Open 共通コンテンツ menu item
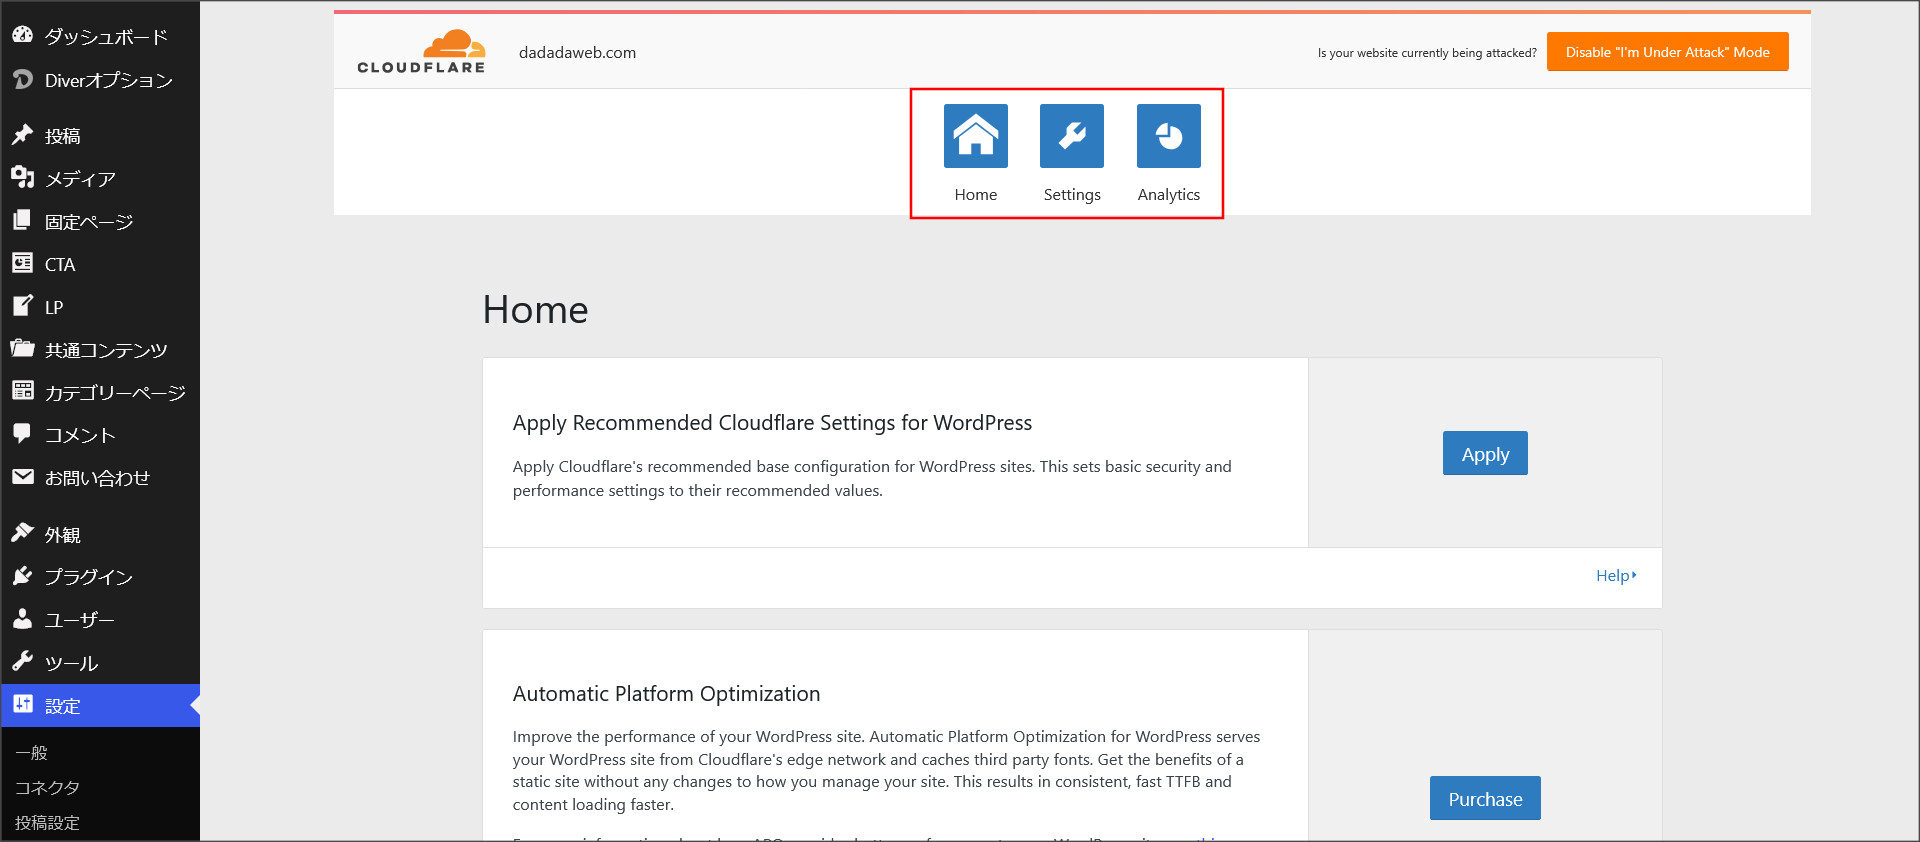 click(100, 350)
